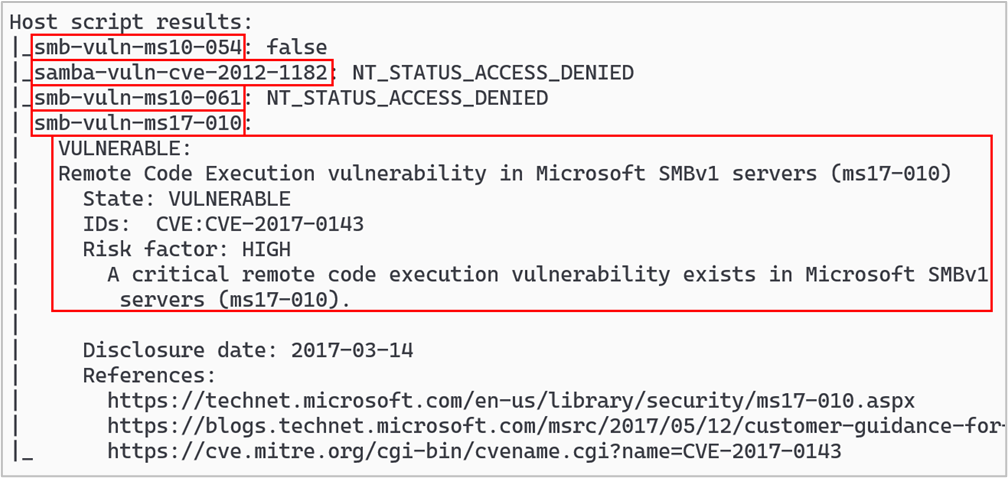Select the "A critical remote code execution" description line

(x=548, y=275)
